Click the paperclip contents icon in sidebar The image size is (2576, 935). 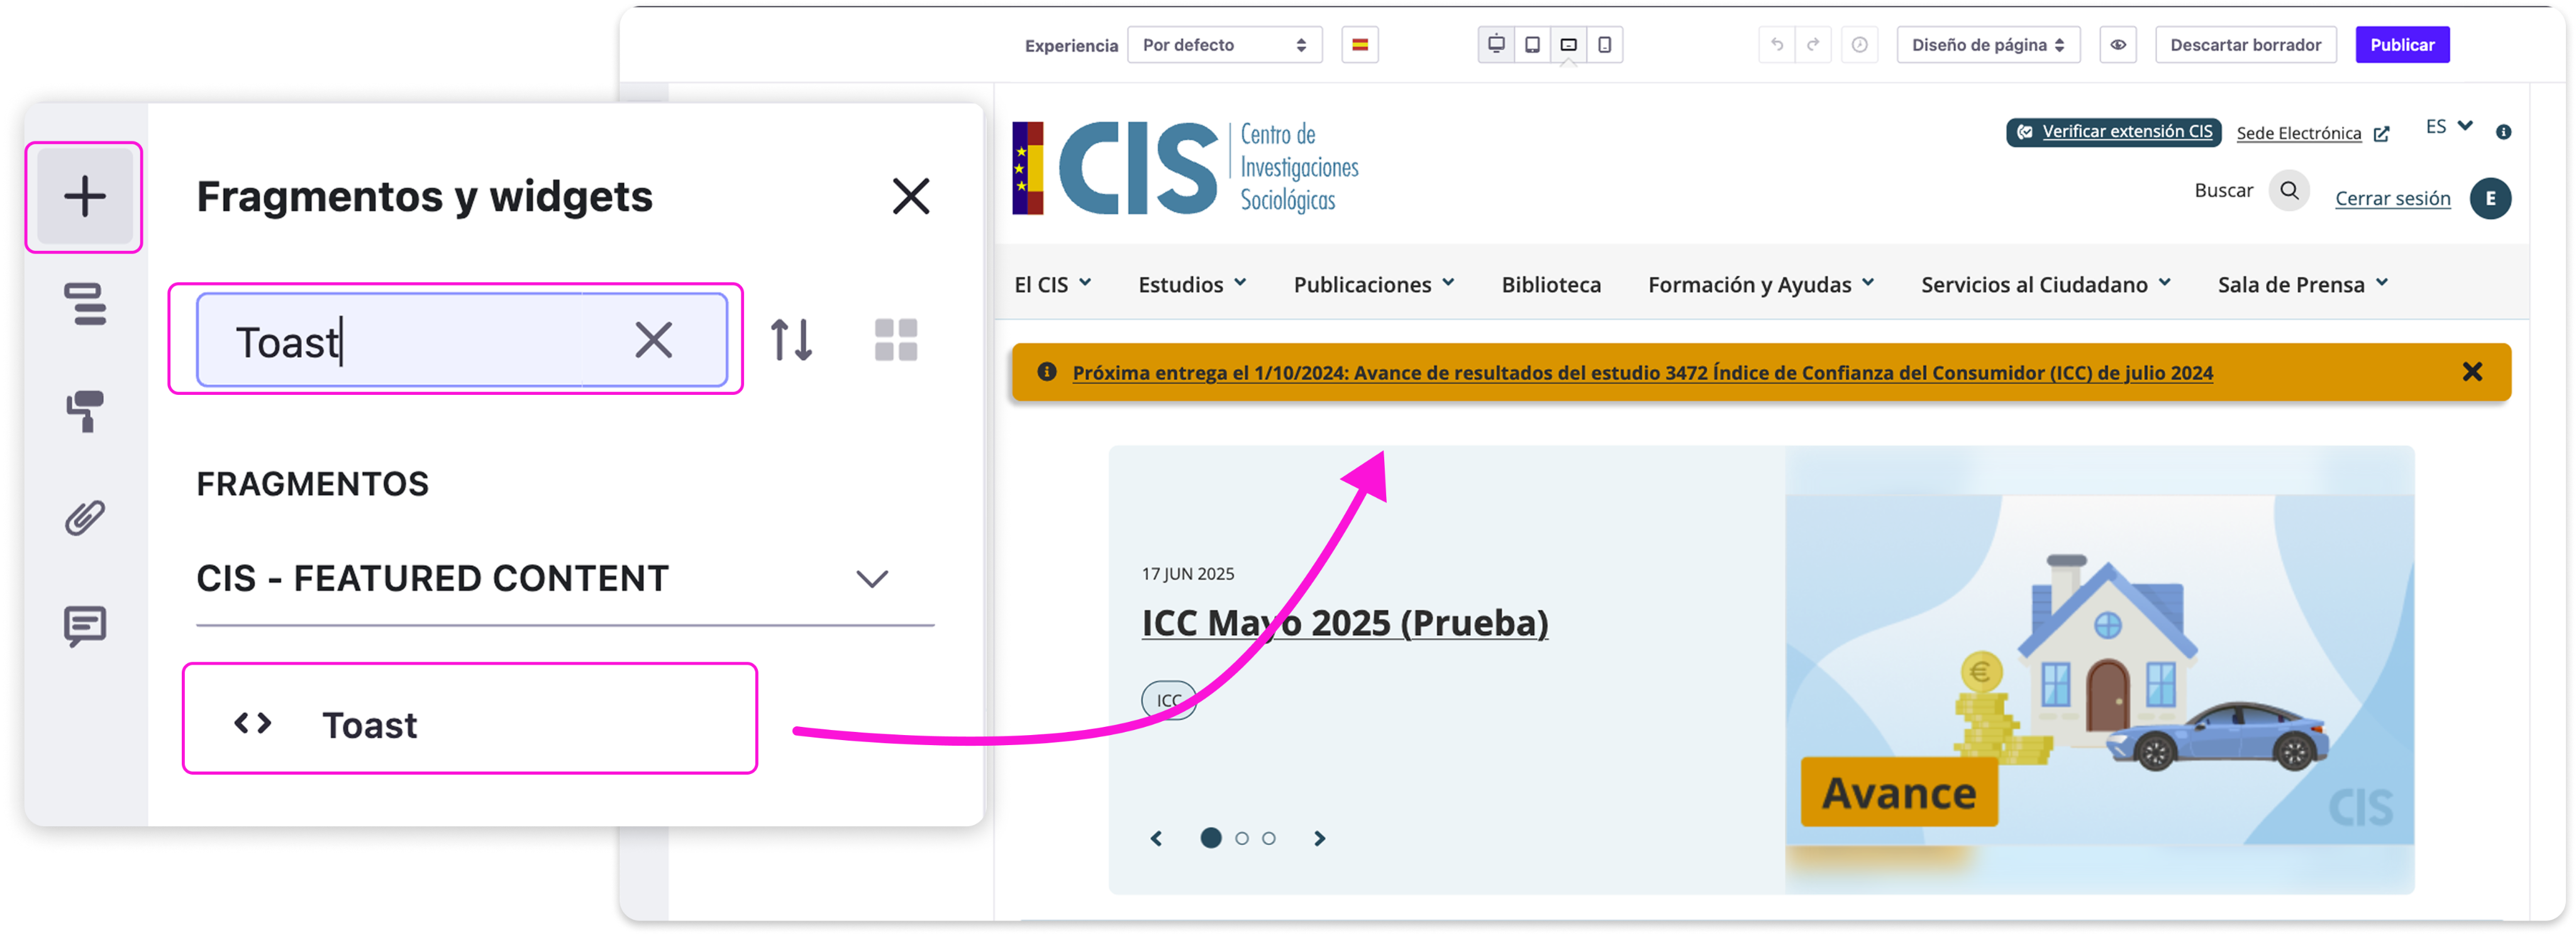pyautogui.click(x=85, y=518)
